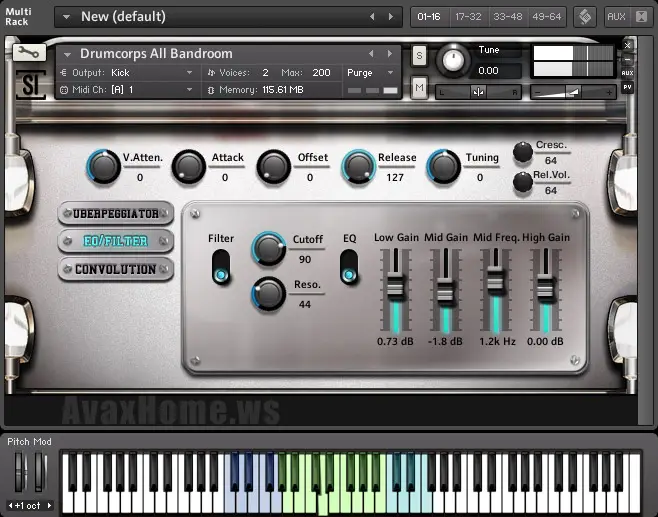Screen dimensions: 658x517
Task: Open the wrench instrument edit mode
Action: (29, 52)
